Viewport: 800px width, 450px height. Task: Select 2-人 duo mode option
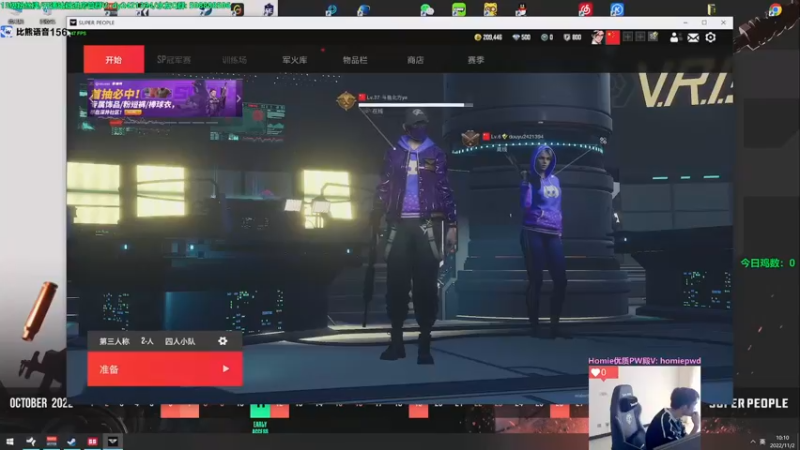pos(147,341)
